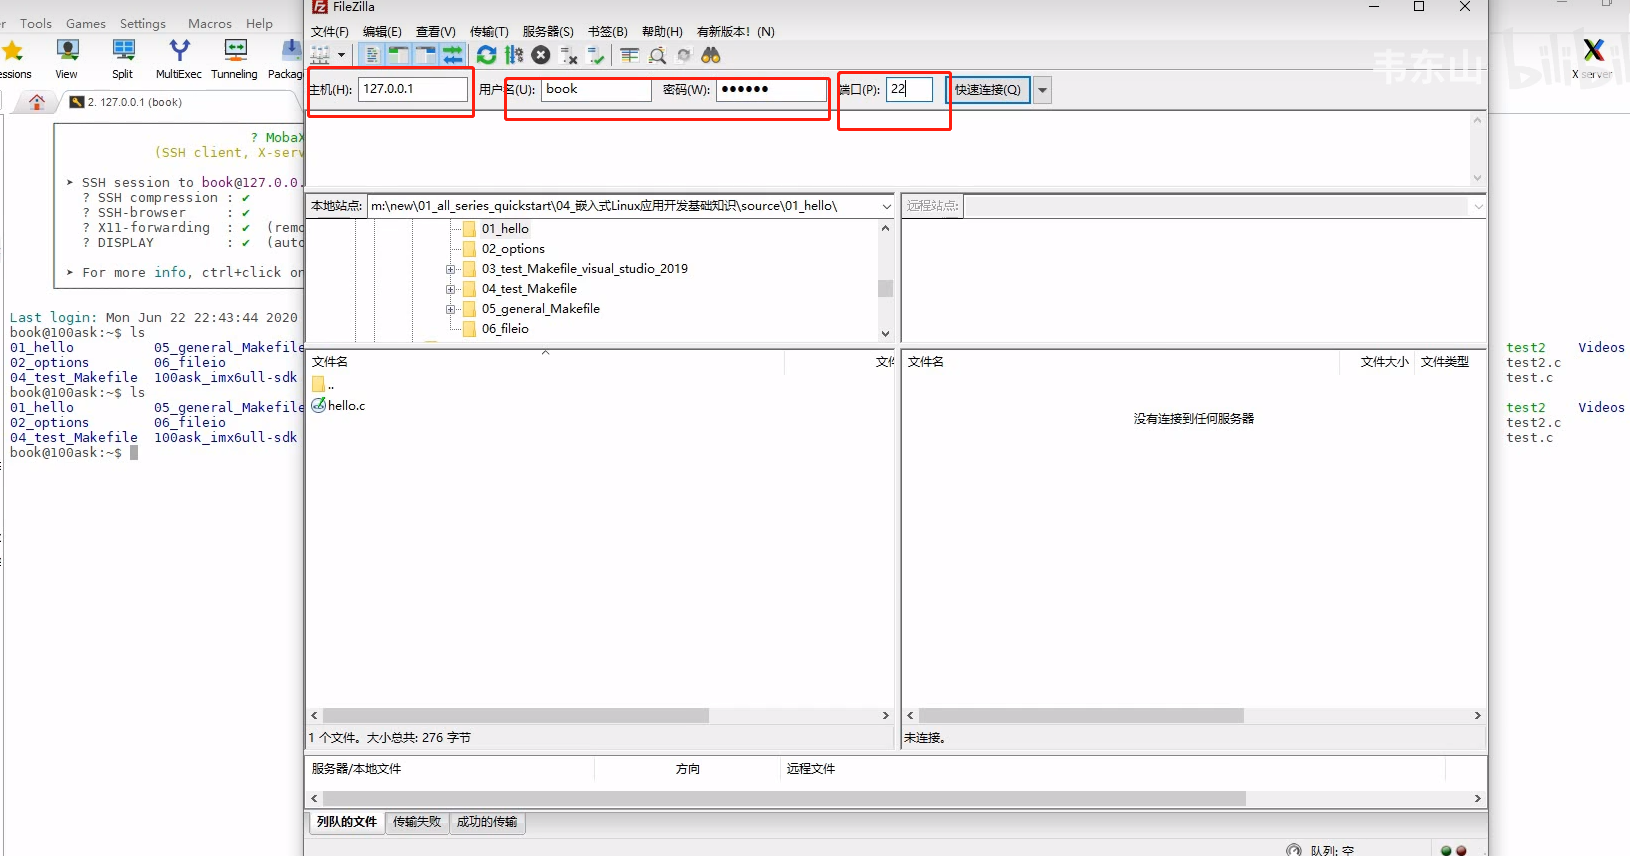Switch to the 成功的传输 tab
The width and height of the screenshot is (1630, 856).
[487, 822]
